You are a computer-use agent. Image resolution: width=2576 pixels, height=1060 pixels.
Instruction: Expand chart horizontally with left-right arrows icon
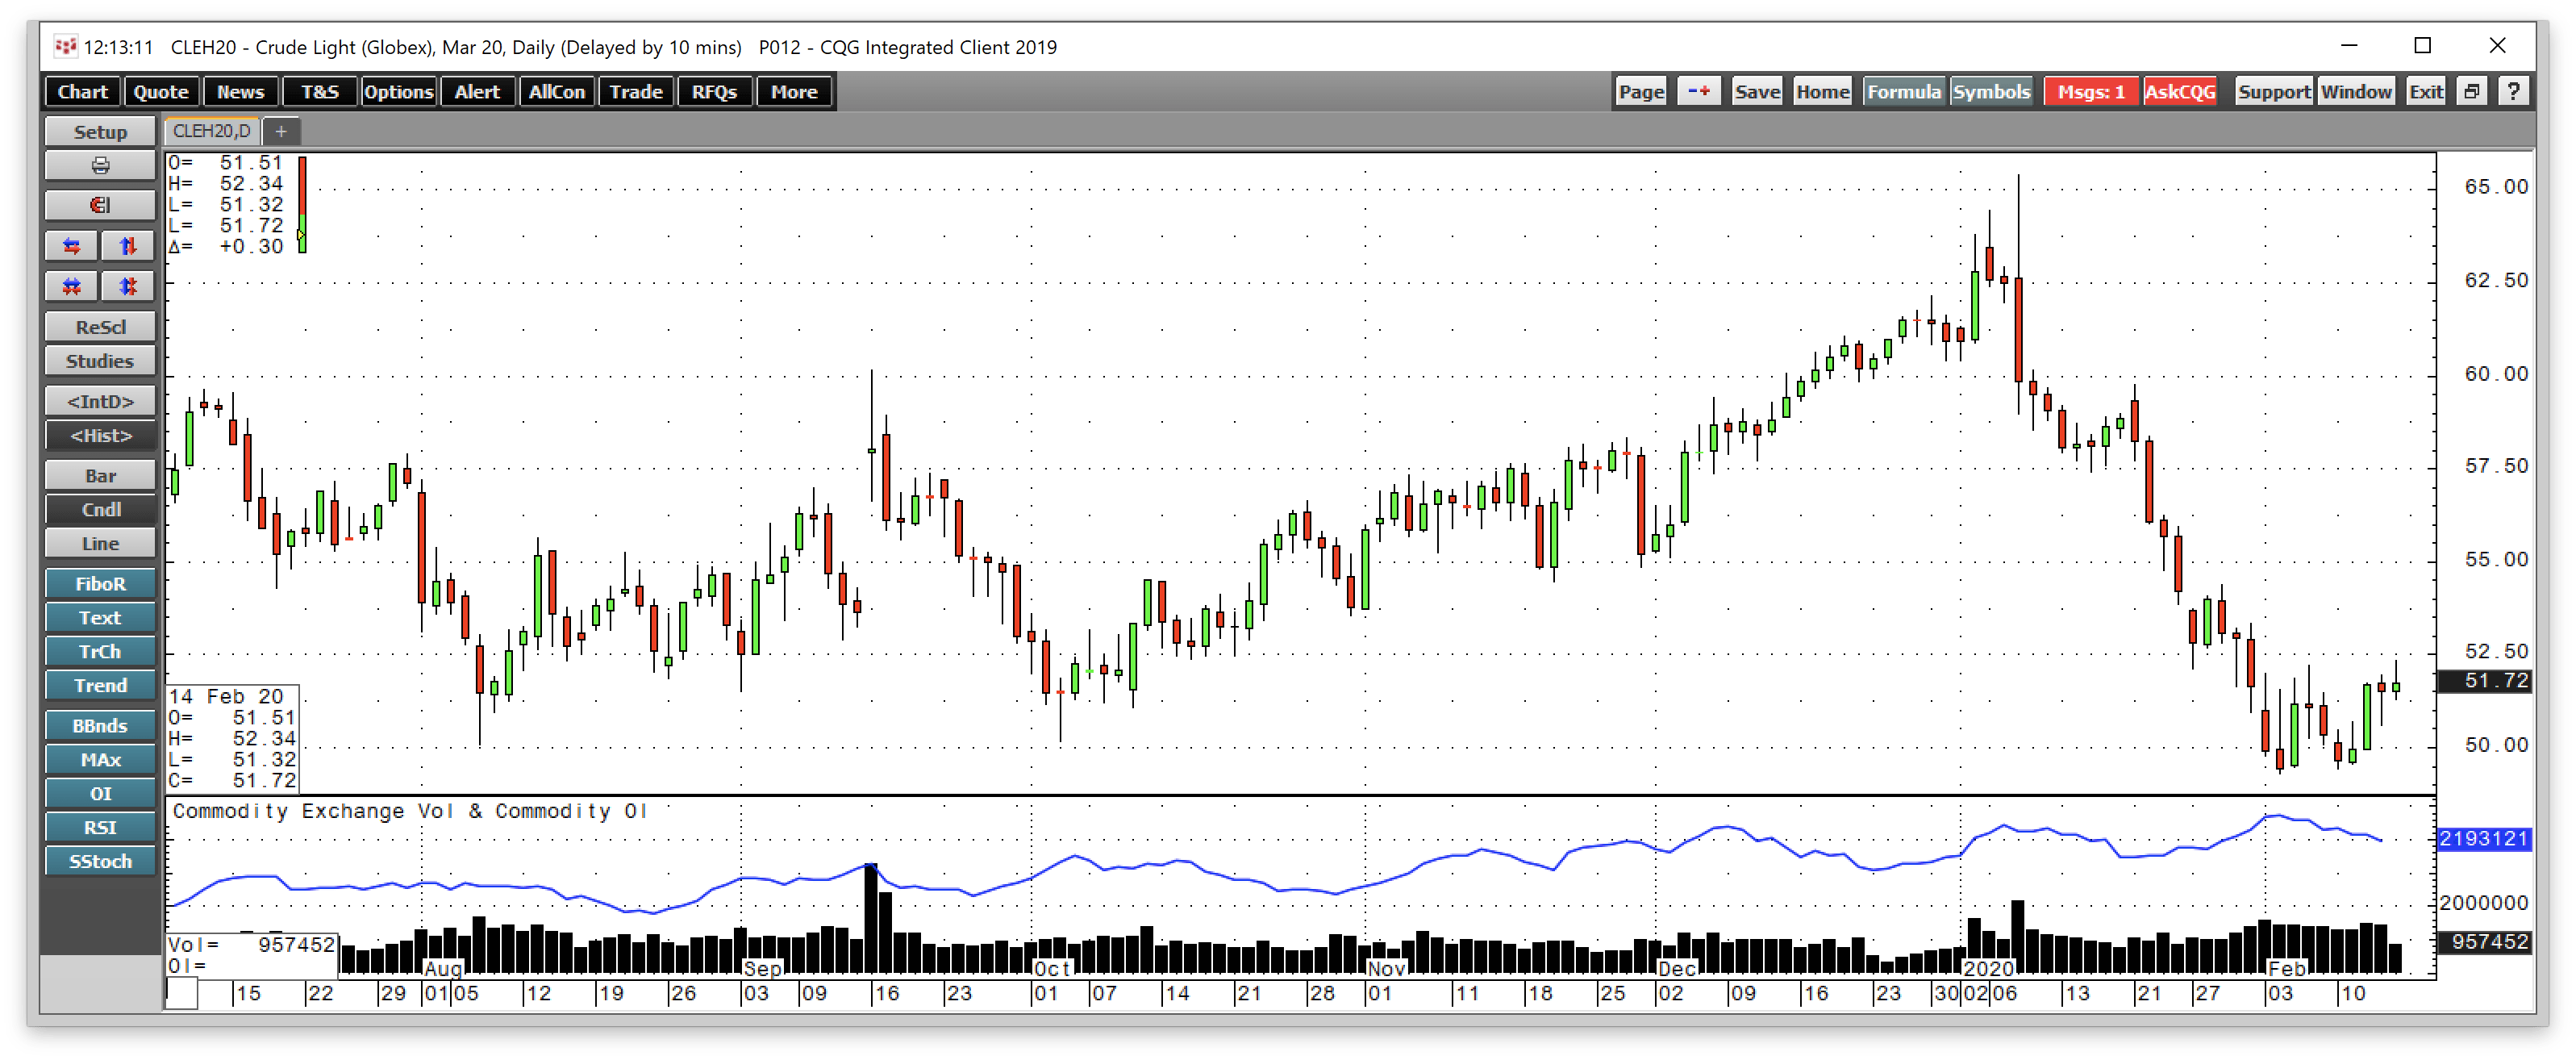click(72, 246)
